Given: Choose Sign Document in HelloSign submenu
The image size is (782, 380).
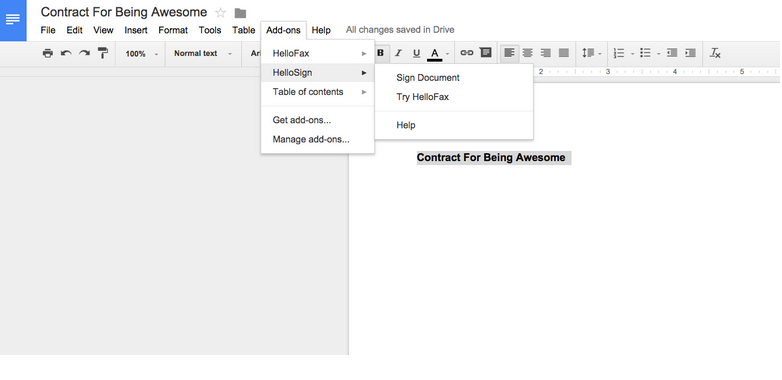Looking at the screenshot, I should (454, 78).
